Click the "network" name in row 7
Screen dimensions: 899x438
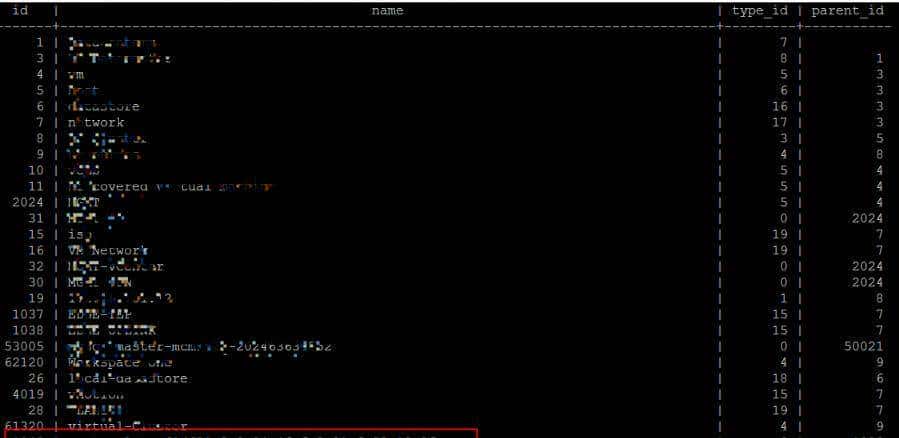(96, 122)
